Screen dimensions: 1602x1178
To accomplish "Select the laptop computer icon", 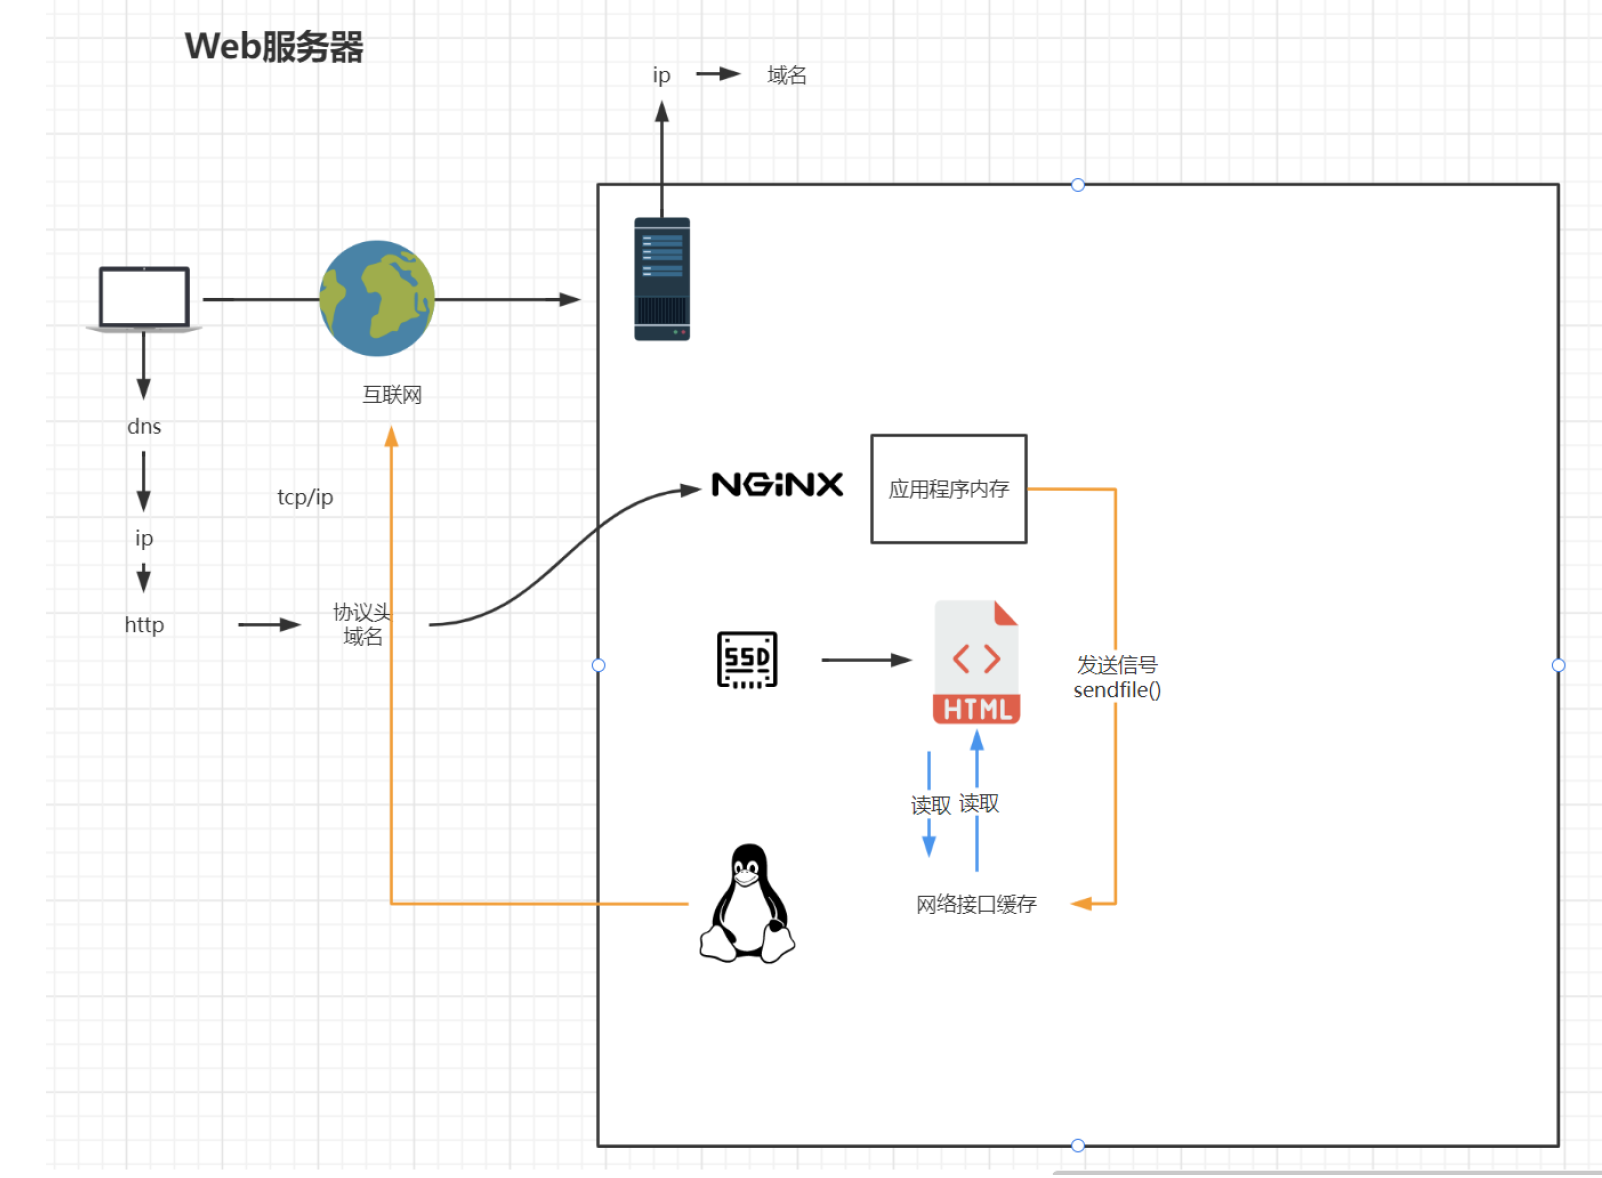I will point(143,297).
